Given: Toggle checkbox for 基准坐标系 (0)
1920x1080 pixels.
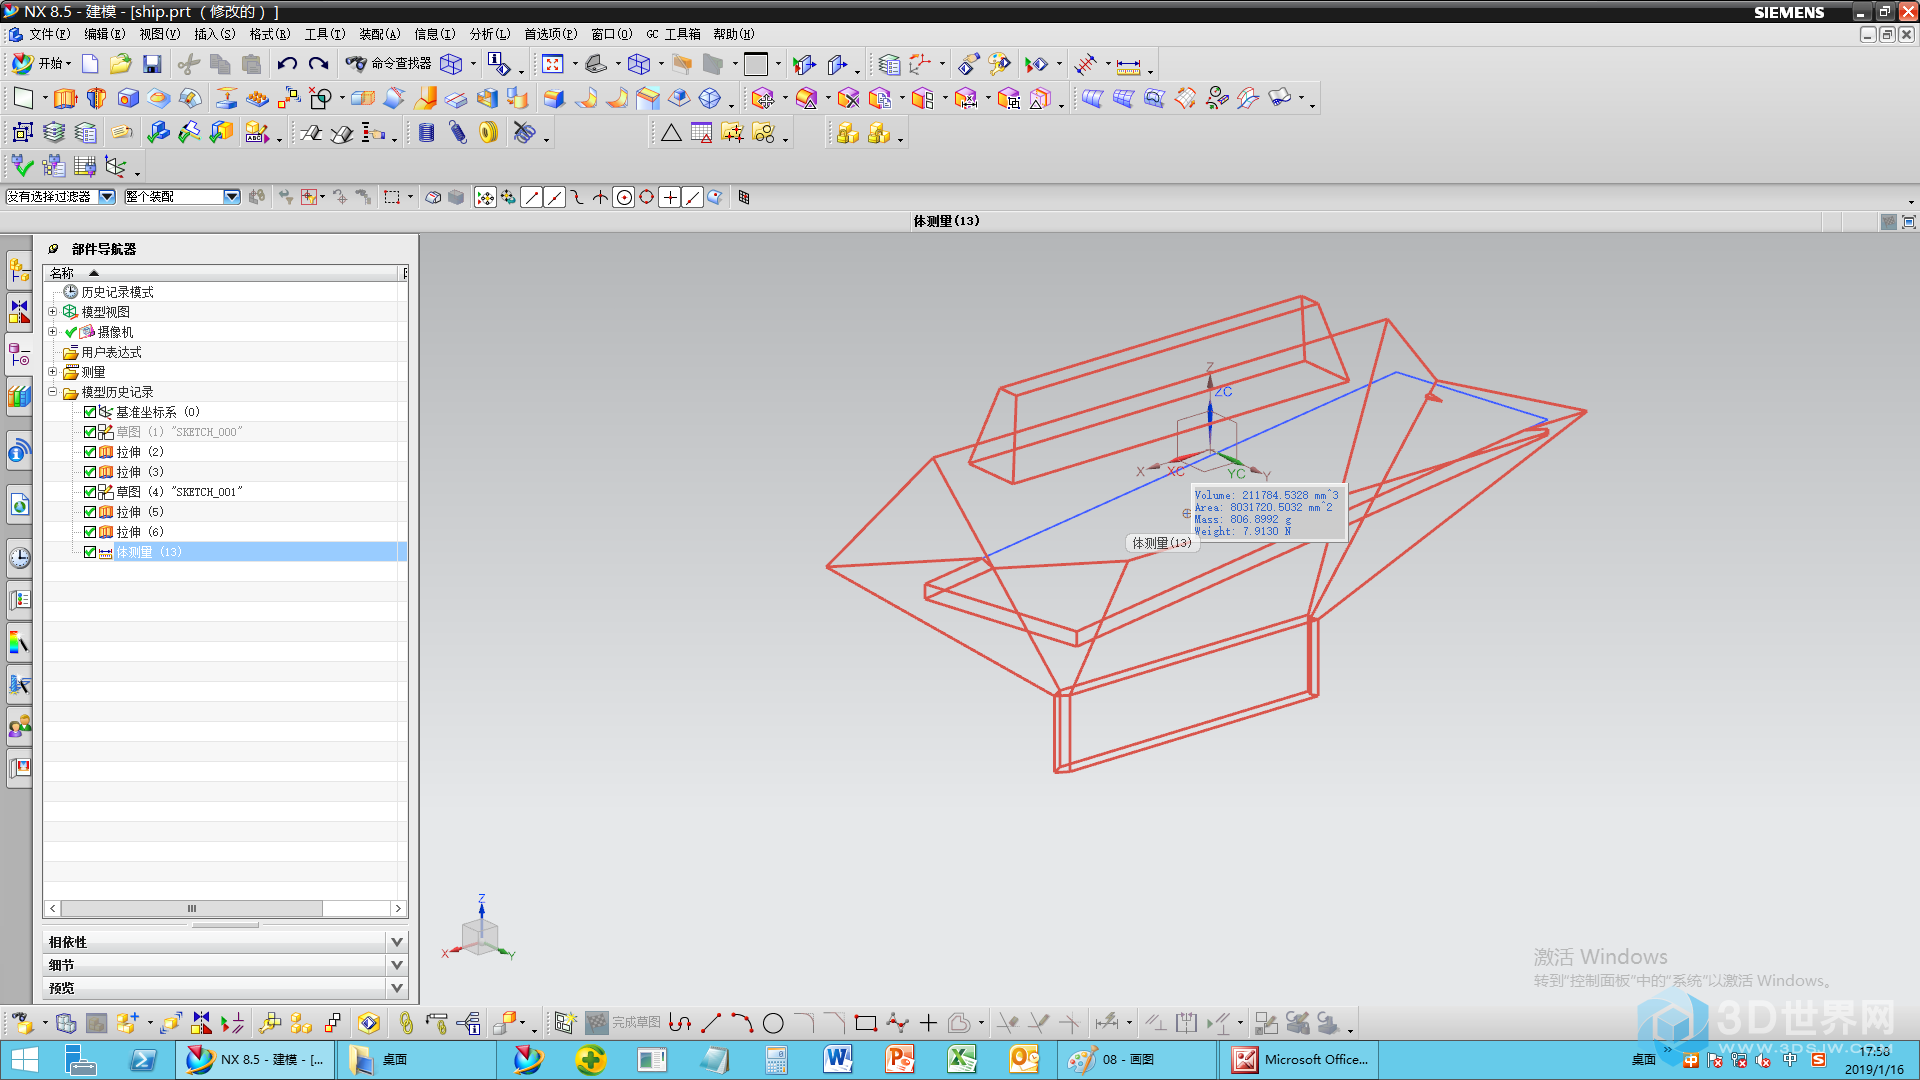Looking at the screenshot, I should pyautogui.click(x=90, y=412).
